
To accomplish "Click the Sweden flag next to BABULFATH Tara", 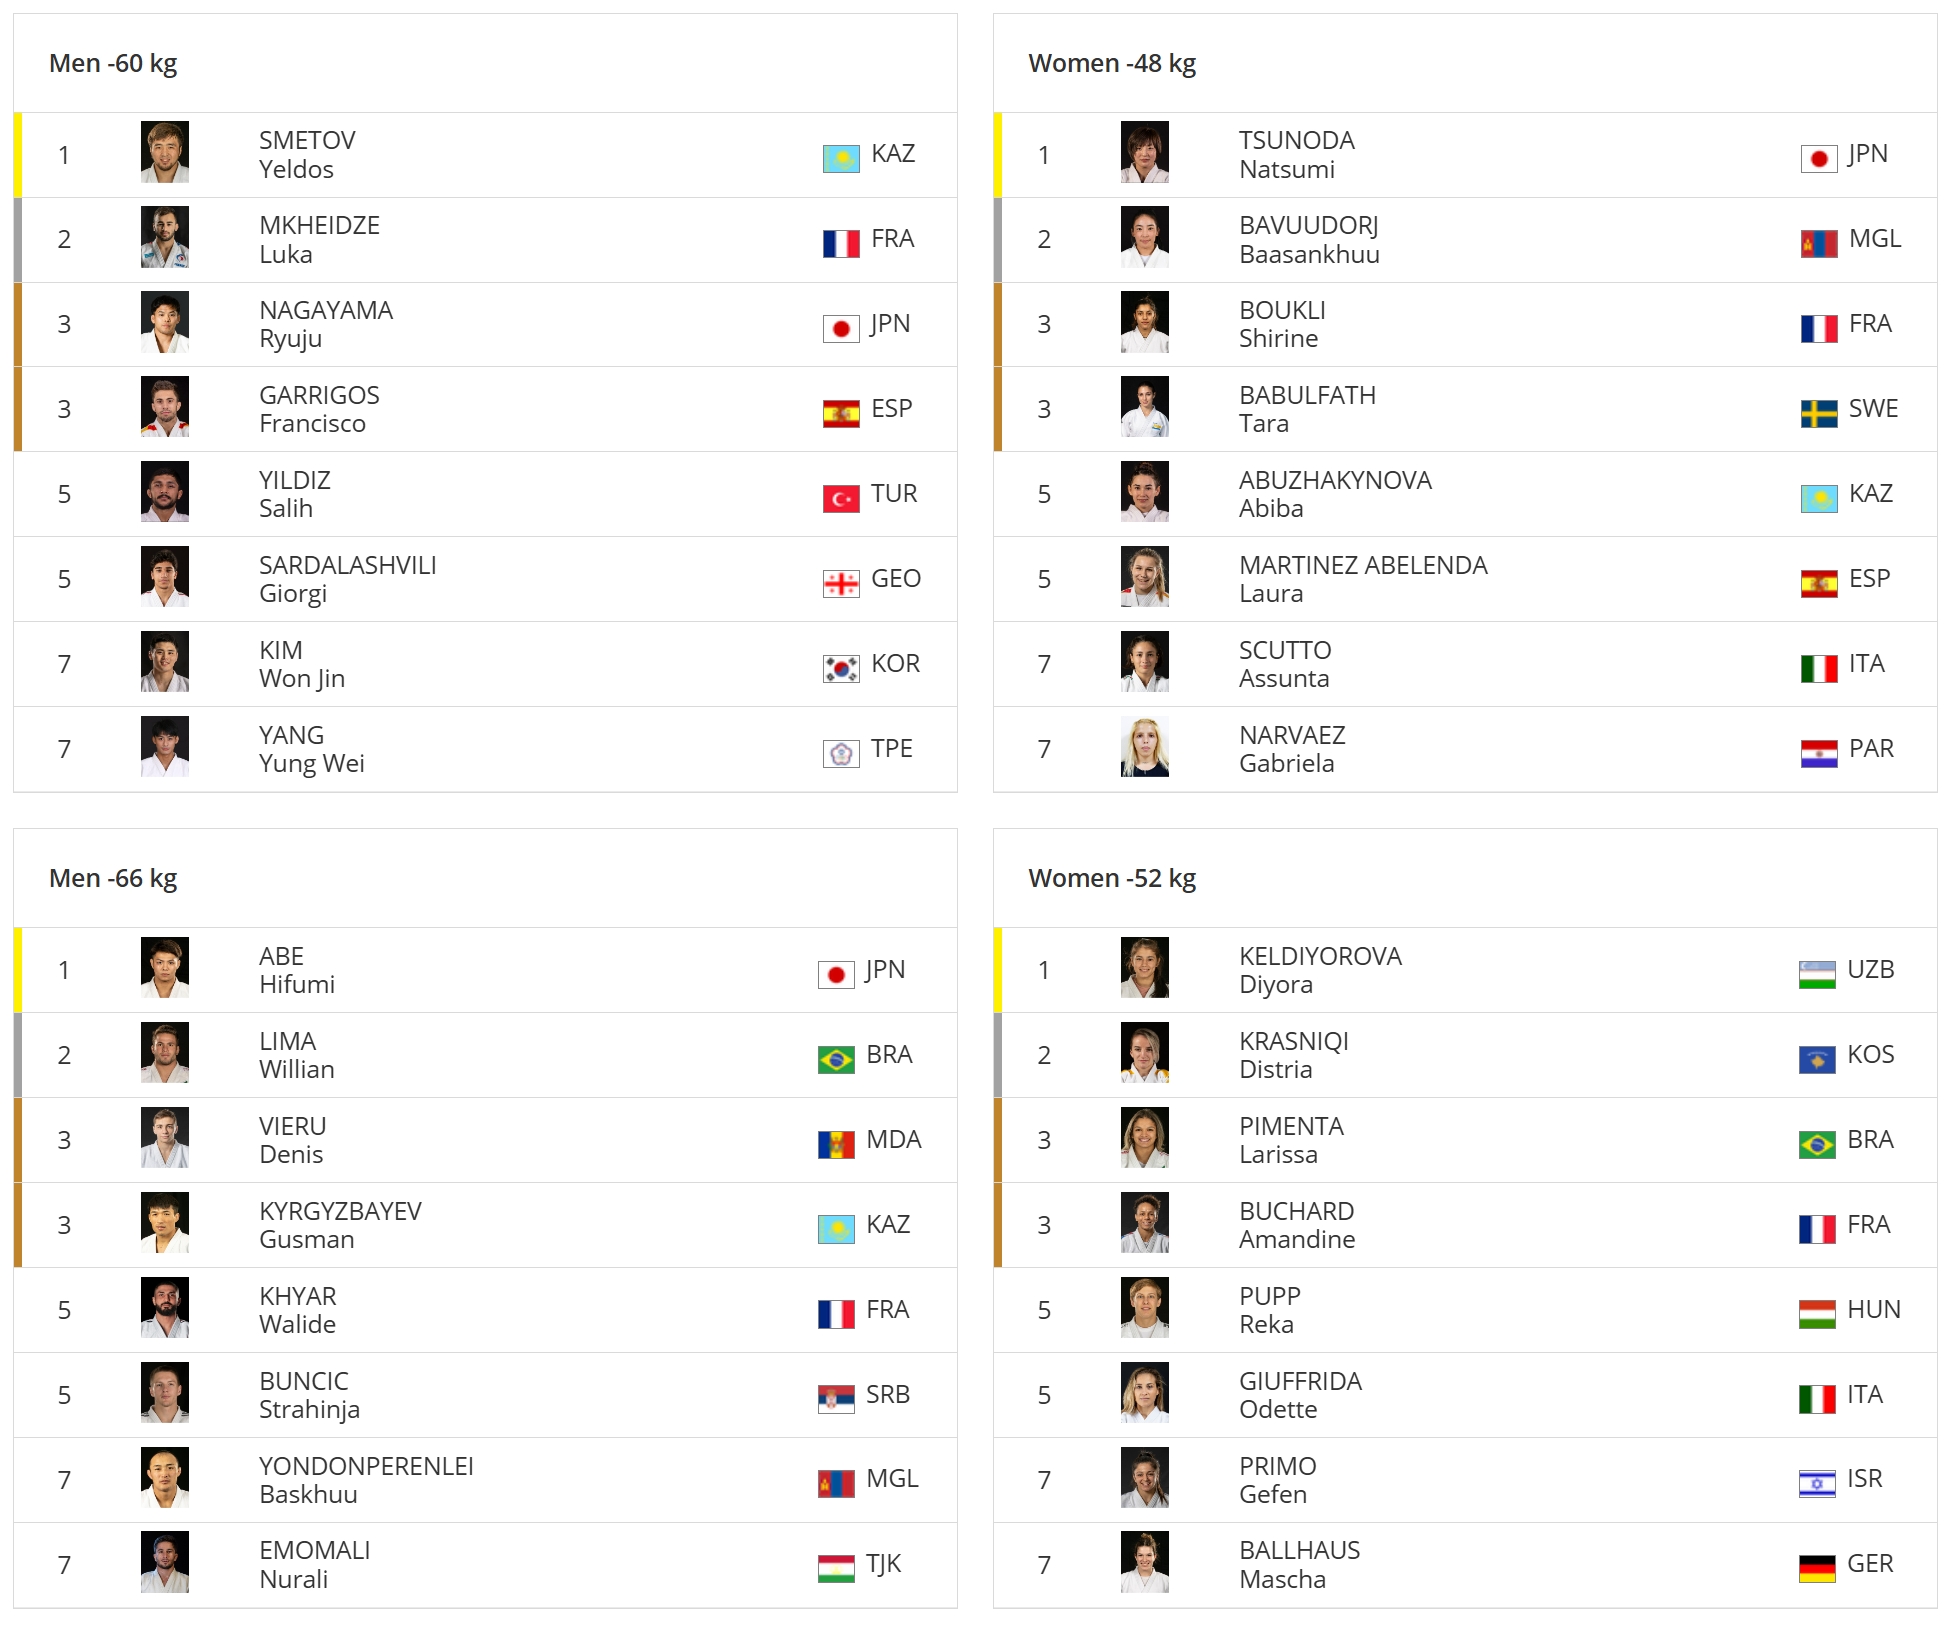I will (x=1819, y=413).
